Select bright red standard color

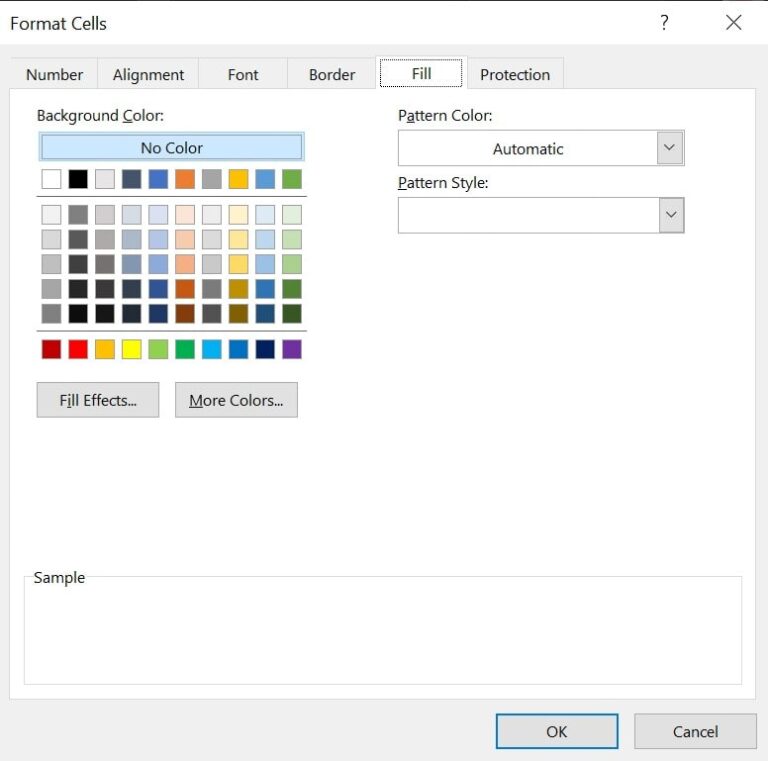78,349
